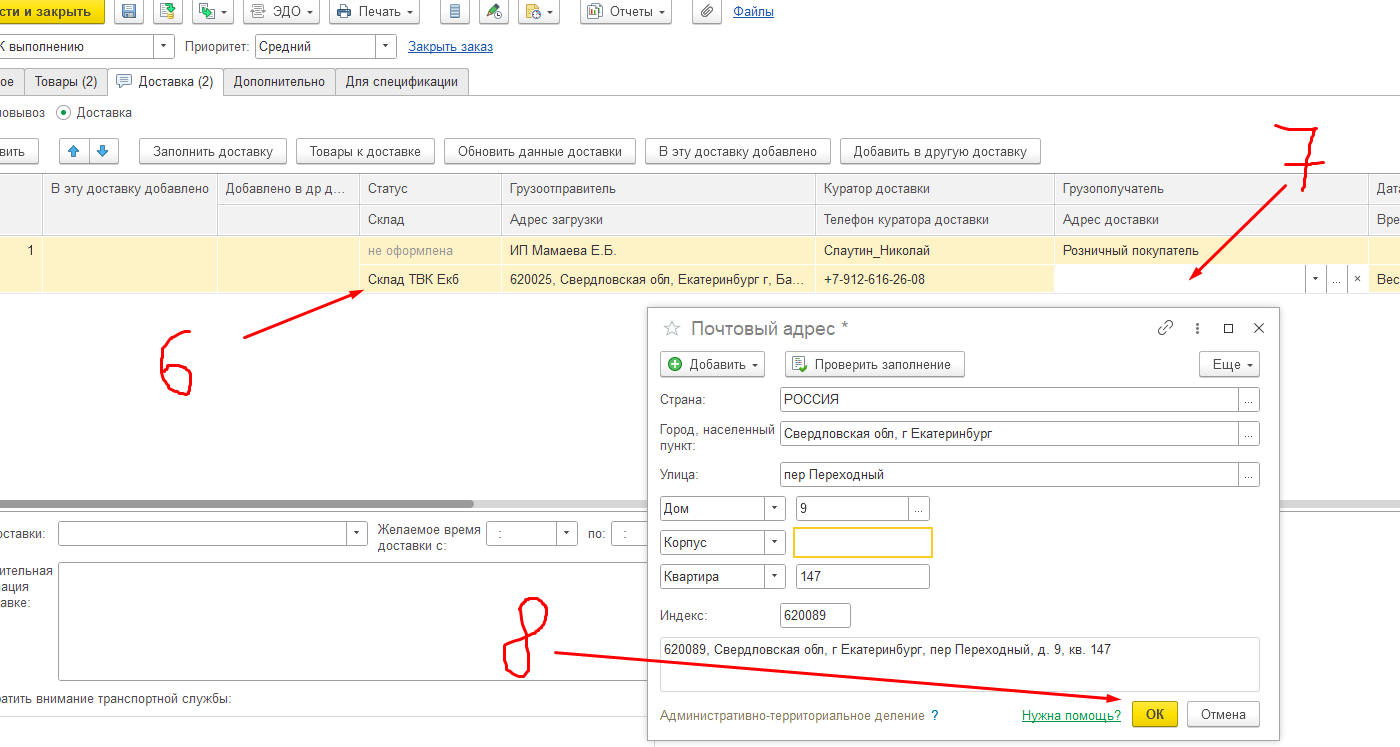Expand the К выполнению status dropdown
1400x747 pixels.
(164, 46)
